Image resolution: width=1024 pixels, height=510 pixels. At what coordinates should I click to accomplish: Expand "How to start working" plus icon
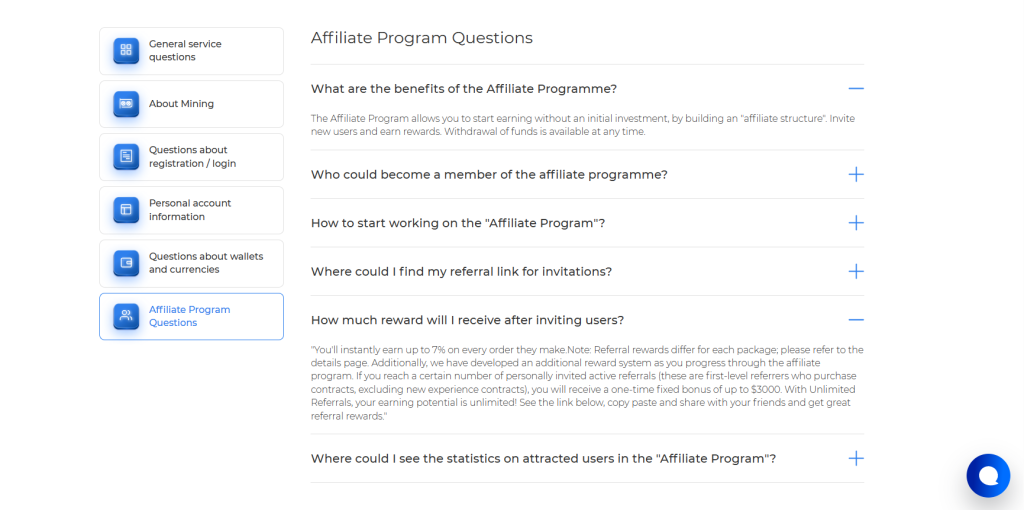pyautogui.click(x=855, y=223)
